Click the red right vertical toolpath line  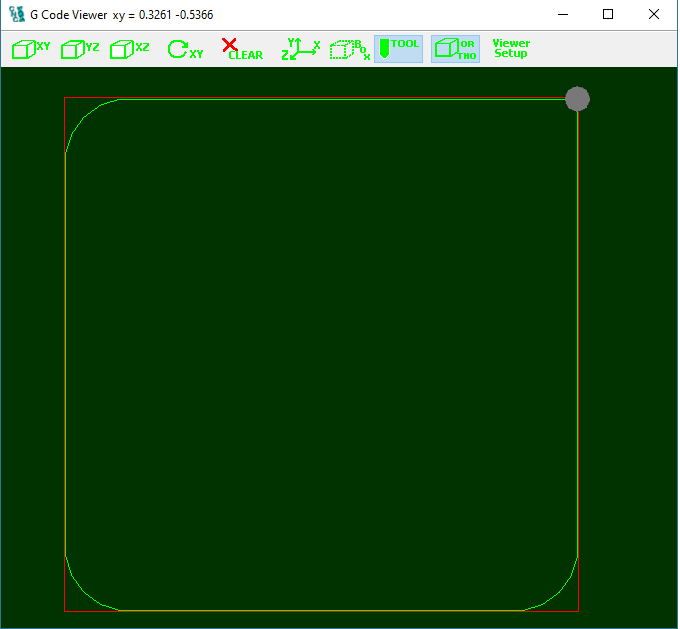(578, 350)
